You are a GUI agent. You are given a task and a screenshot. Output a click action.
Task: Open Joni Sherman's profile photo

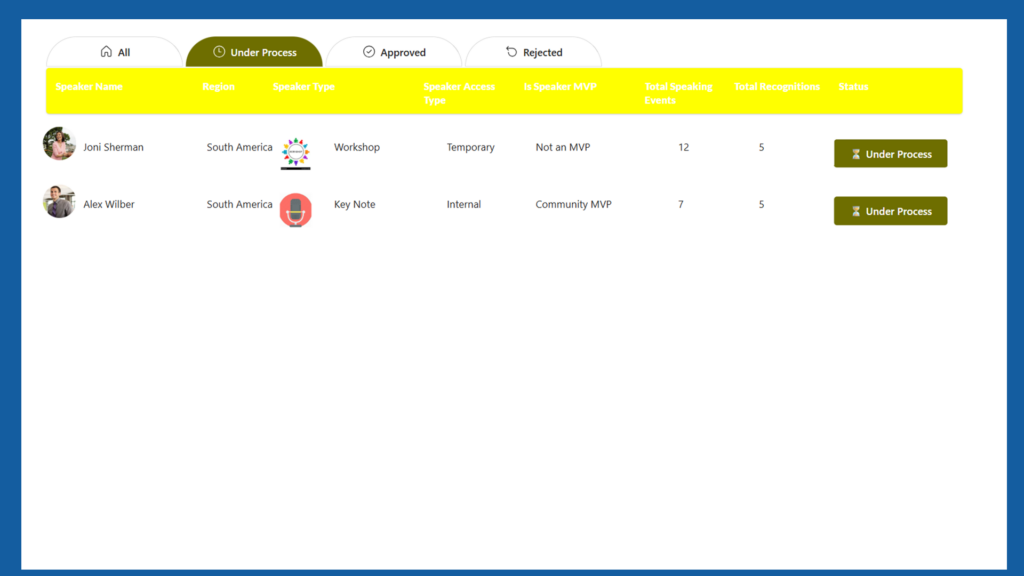pyautogui.click(x=59, y=144)
